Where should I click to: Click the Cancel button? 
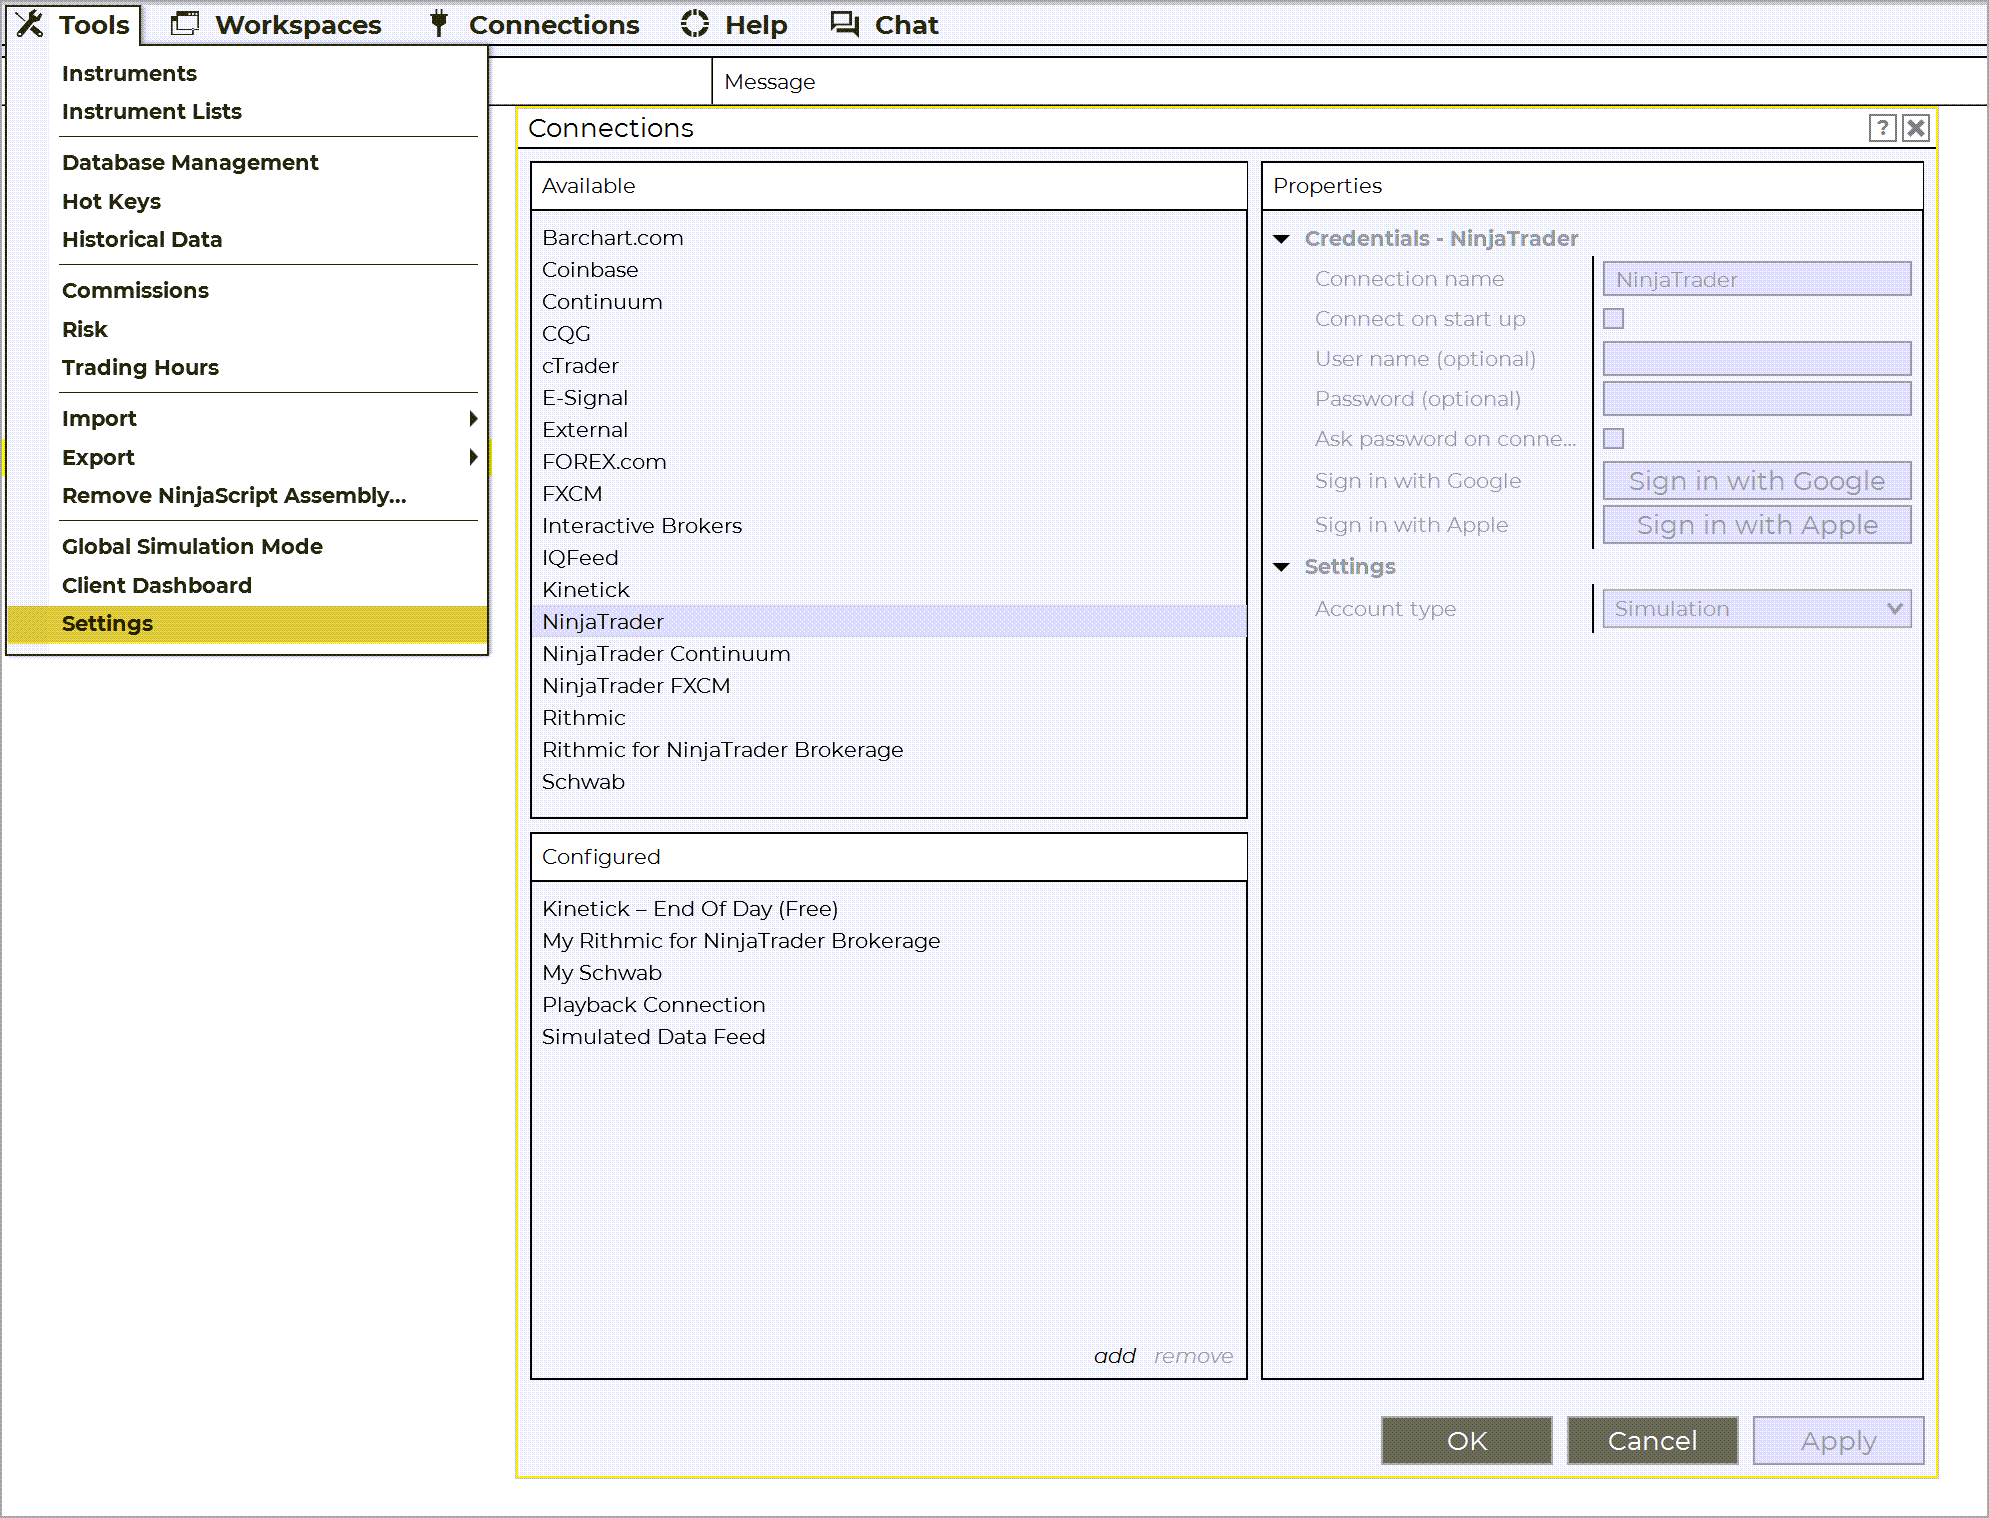point(1652,1441)
